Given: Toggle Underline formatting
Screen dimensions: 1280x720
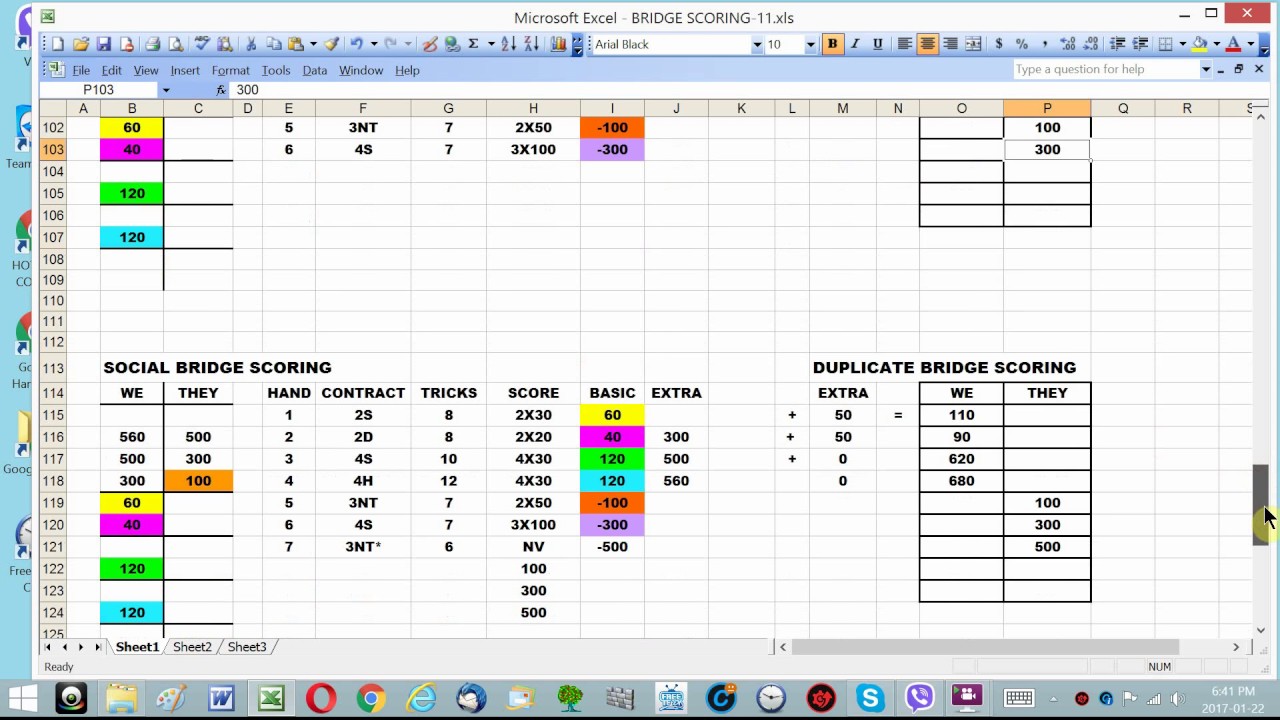Looking at the screenshot, I should pyautogui.click(x=877, y=44).
